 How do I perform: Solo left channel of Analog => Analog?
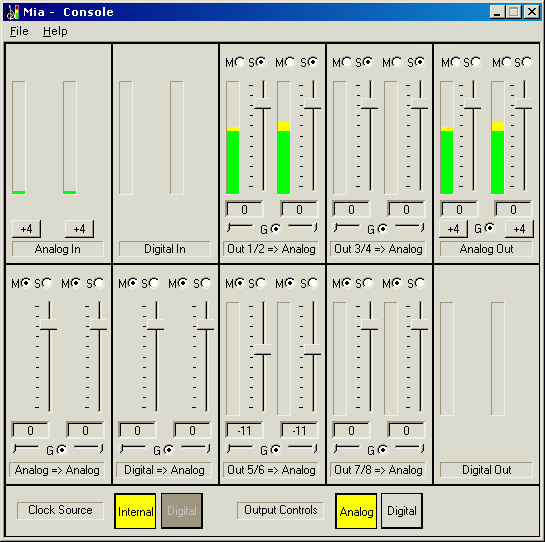pos(47,283)
